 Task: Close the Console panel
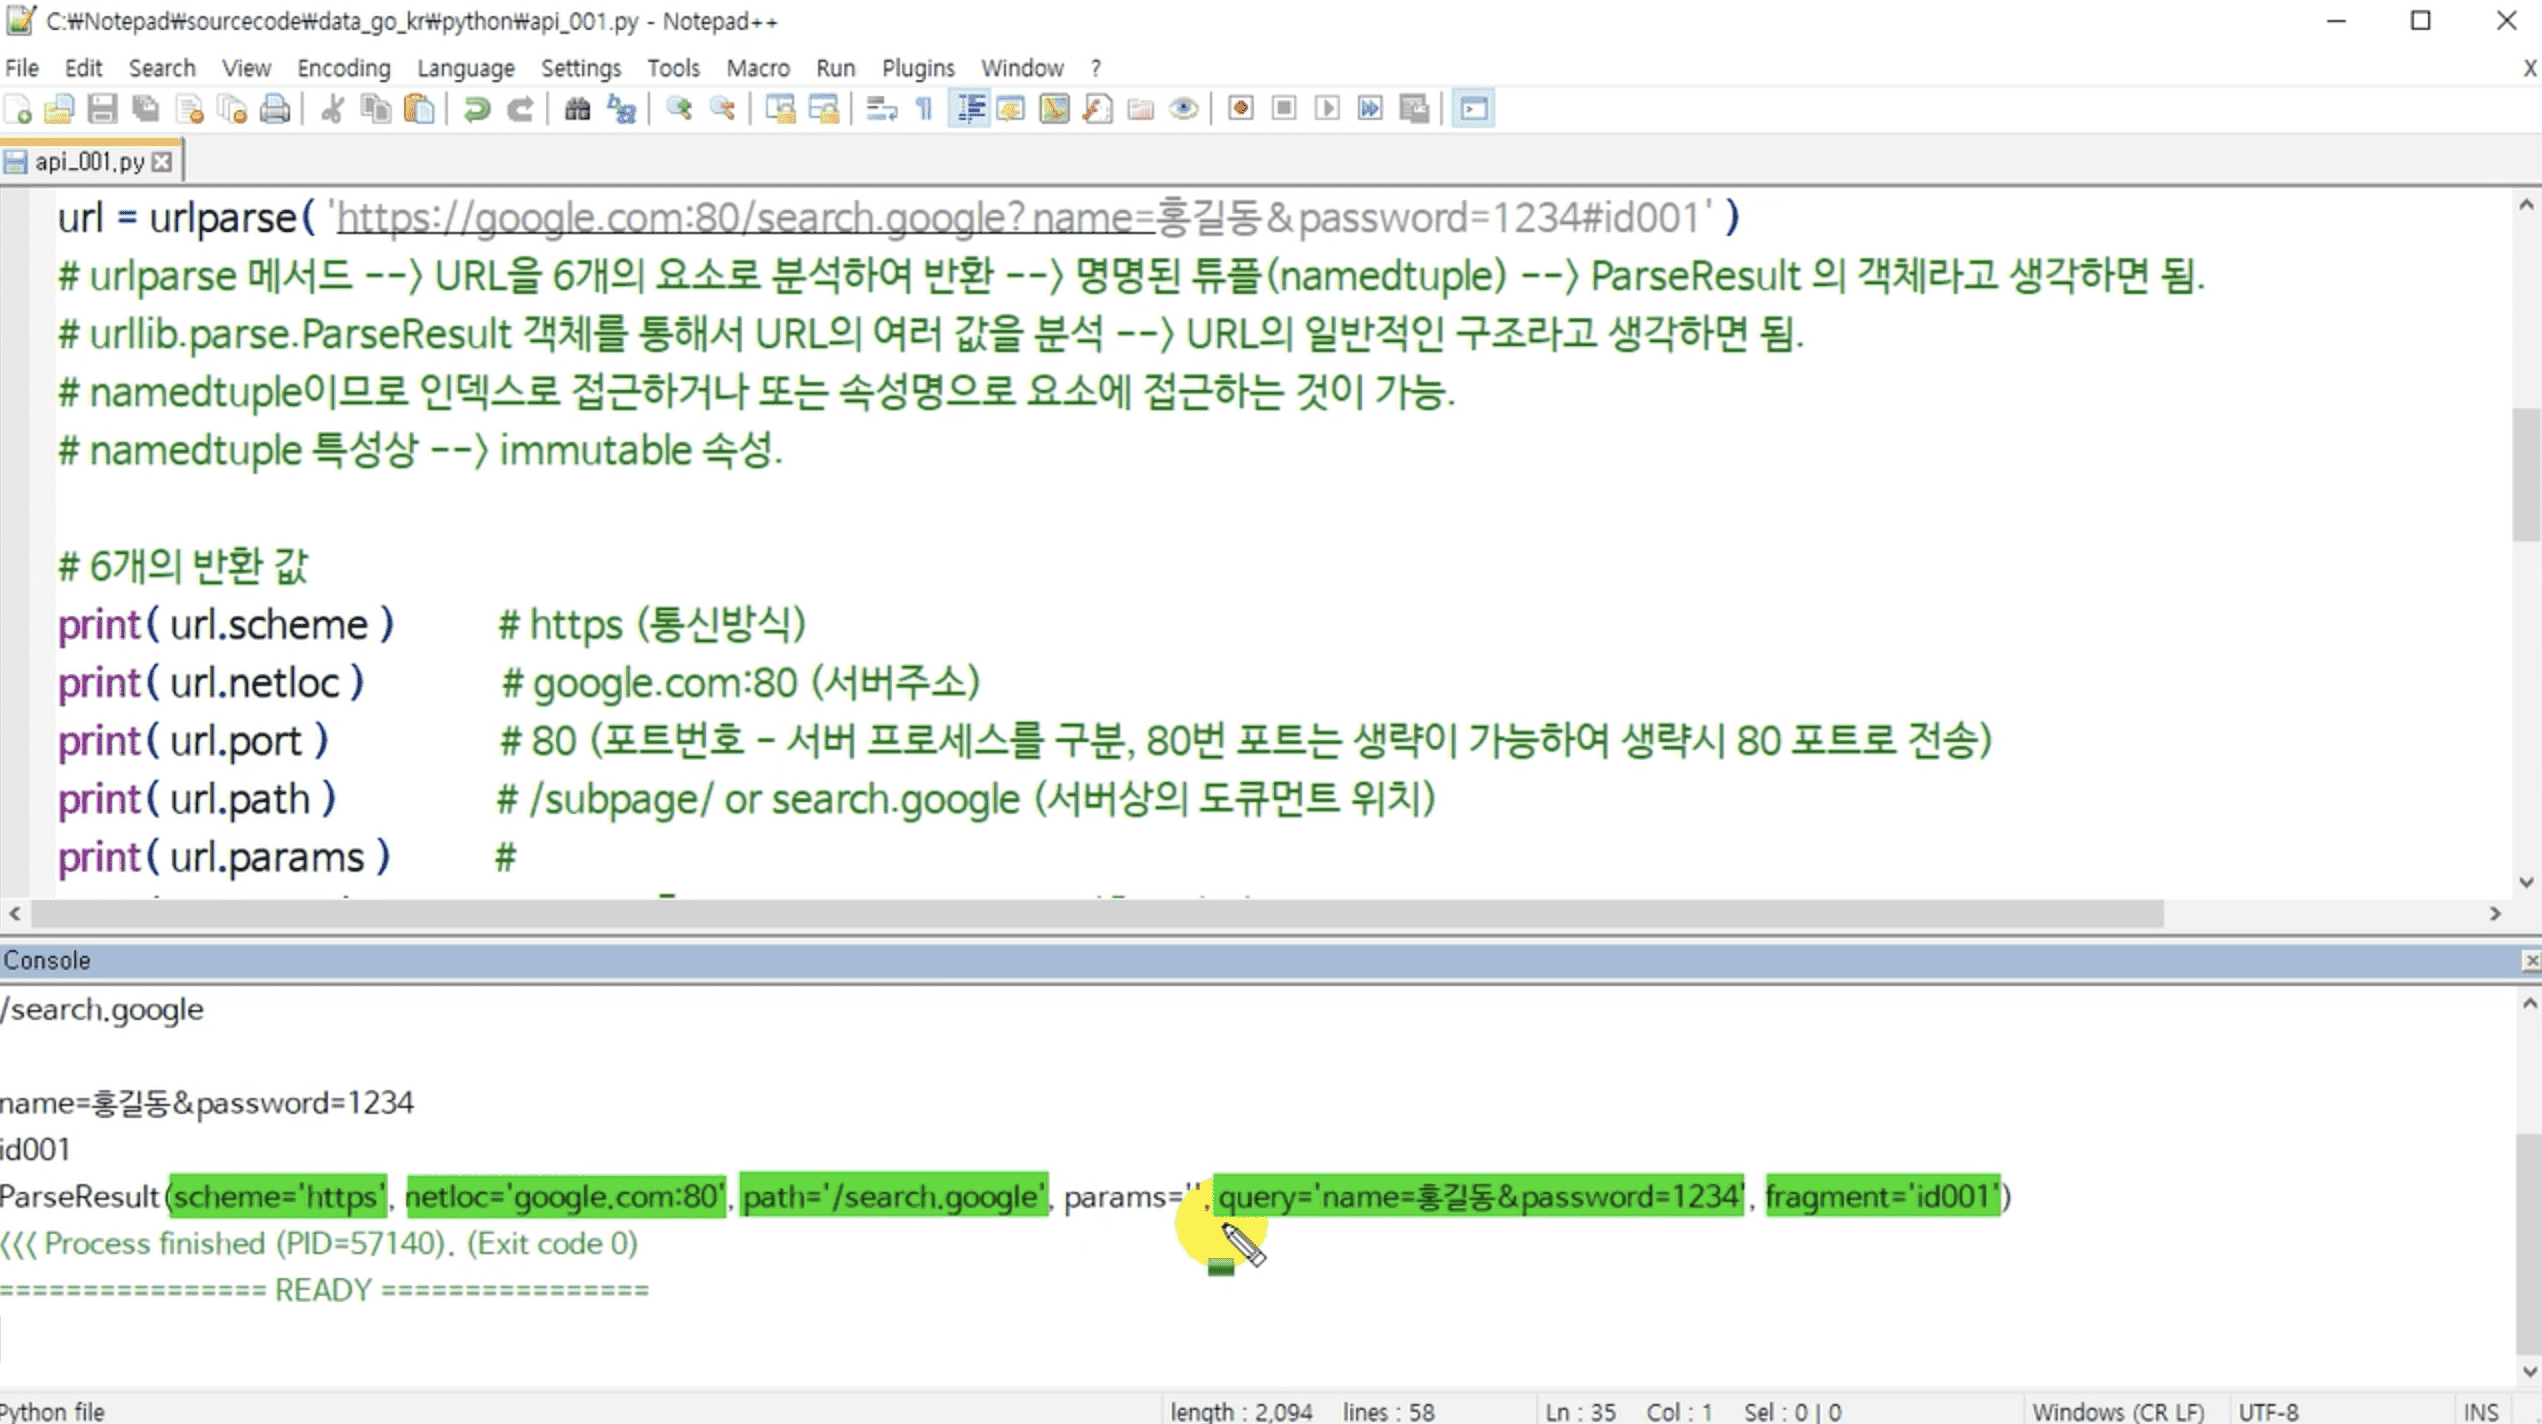[2530, 961]
